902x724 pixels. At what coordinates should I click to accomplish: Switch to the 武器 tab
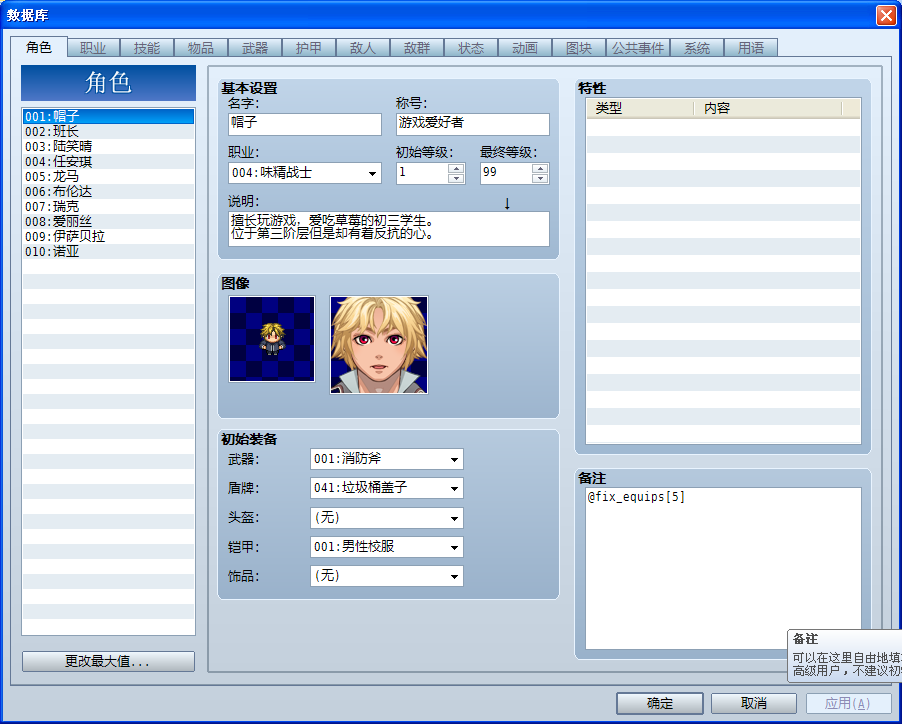tap(255, 48)
